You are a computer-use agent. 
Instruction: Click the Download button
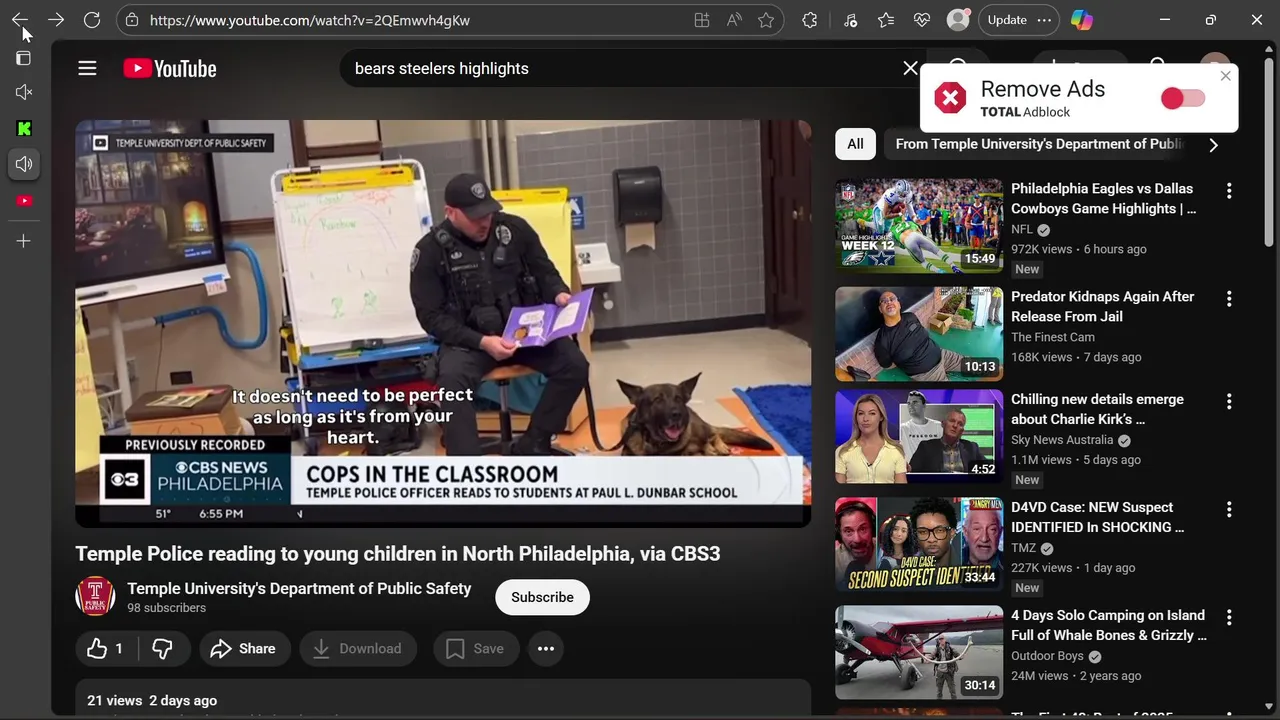coord(358,649)
